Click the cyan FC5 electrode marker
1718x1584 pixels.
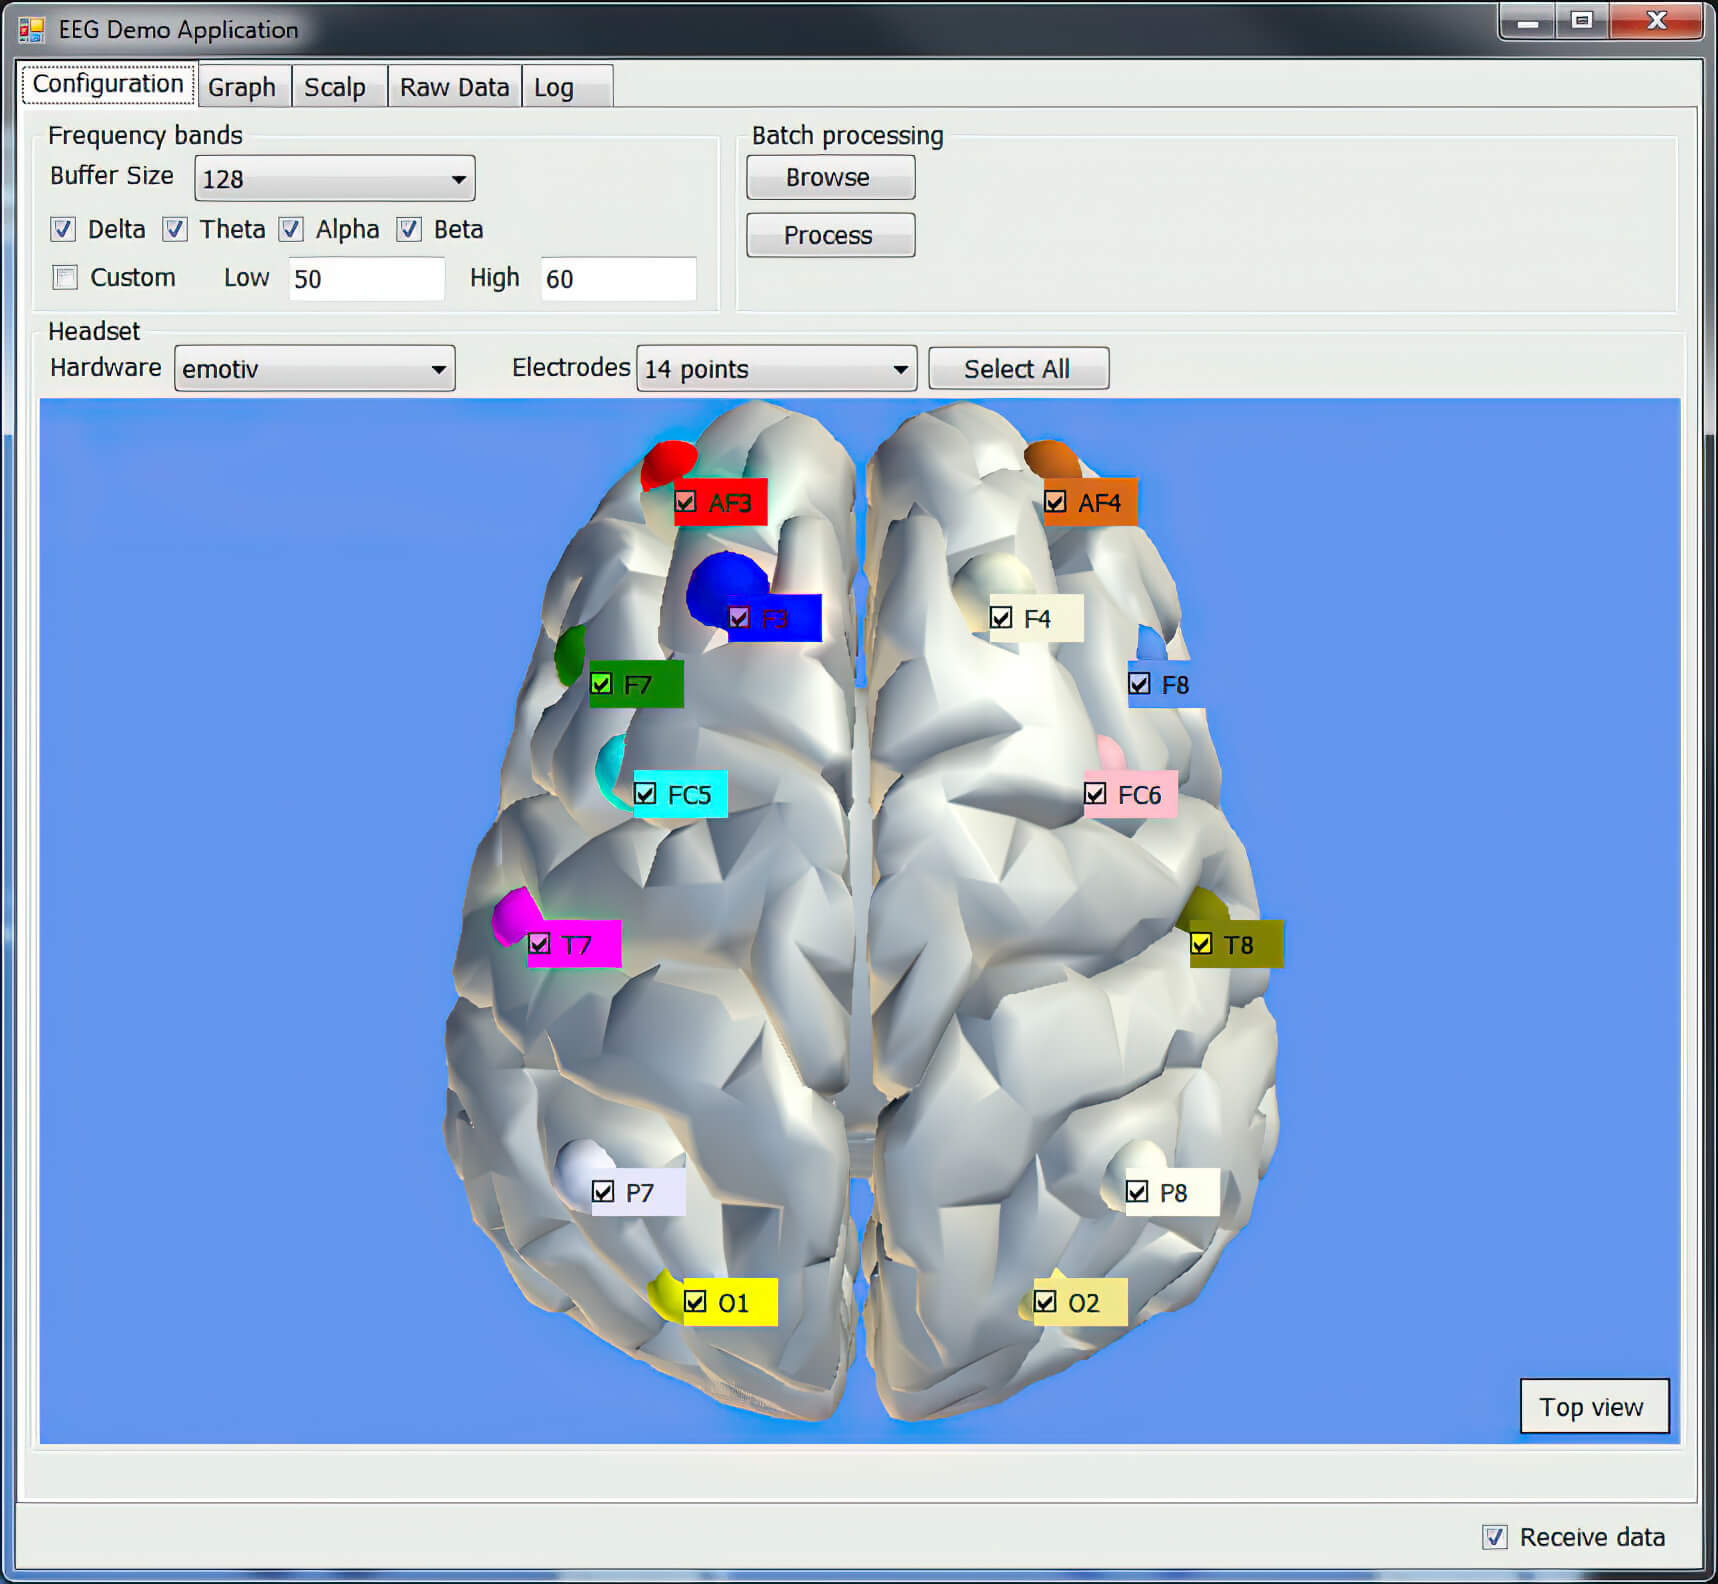tap(612, 768)
